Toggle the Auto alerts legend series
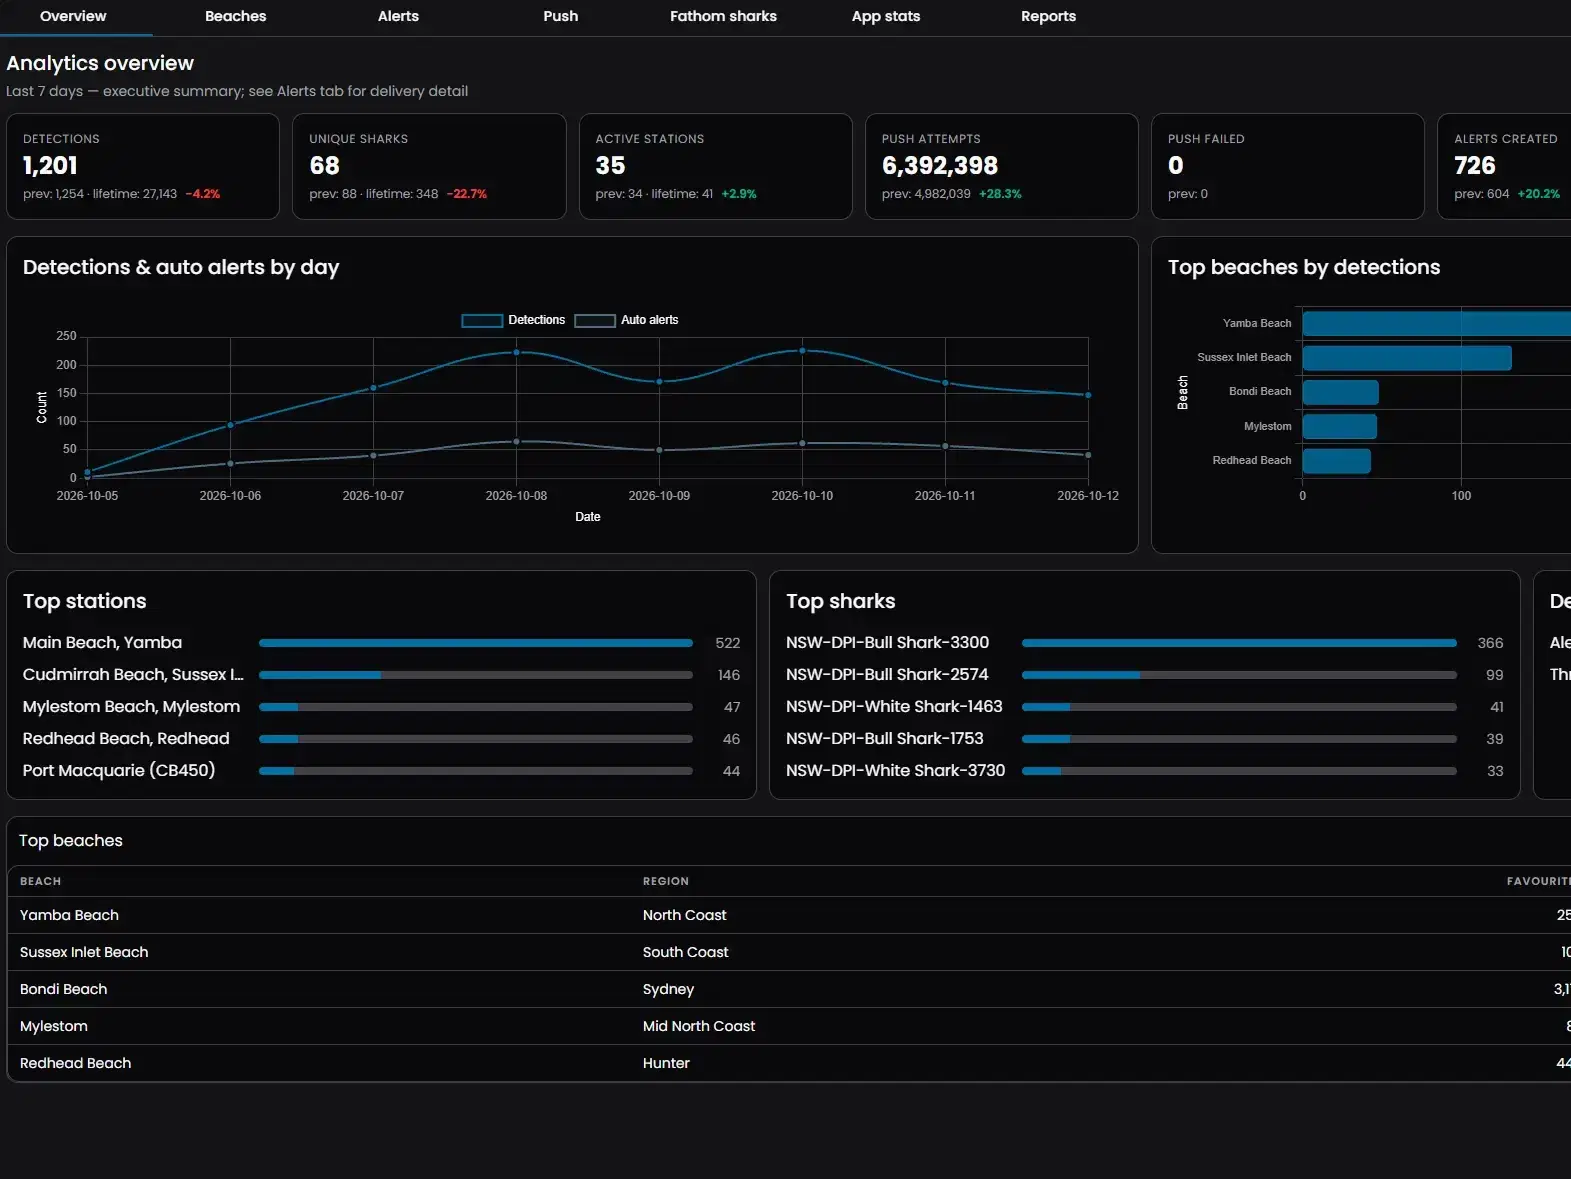The height and width of the screenshot is (1179, 1571). pos(626,320)
